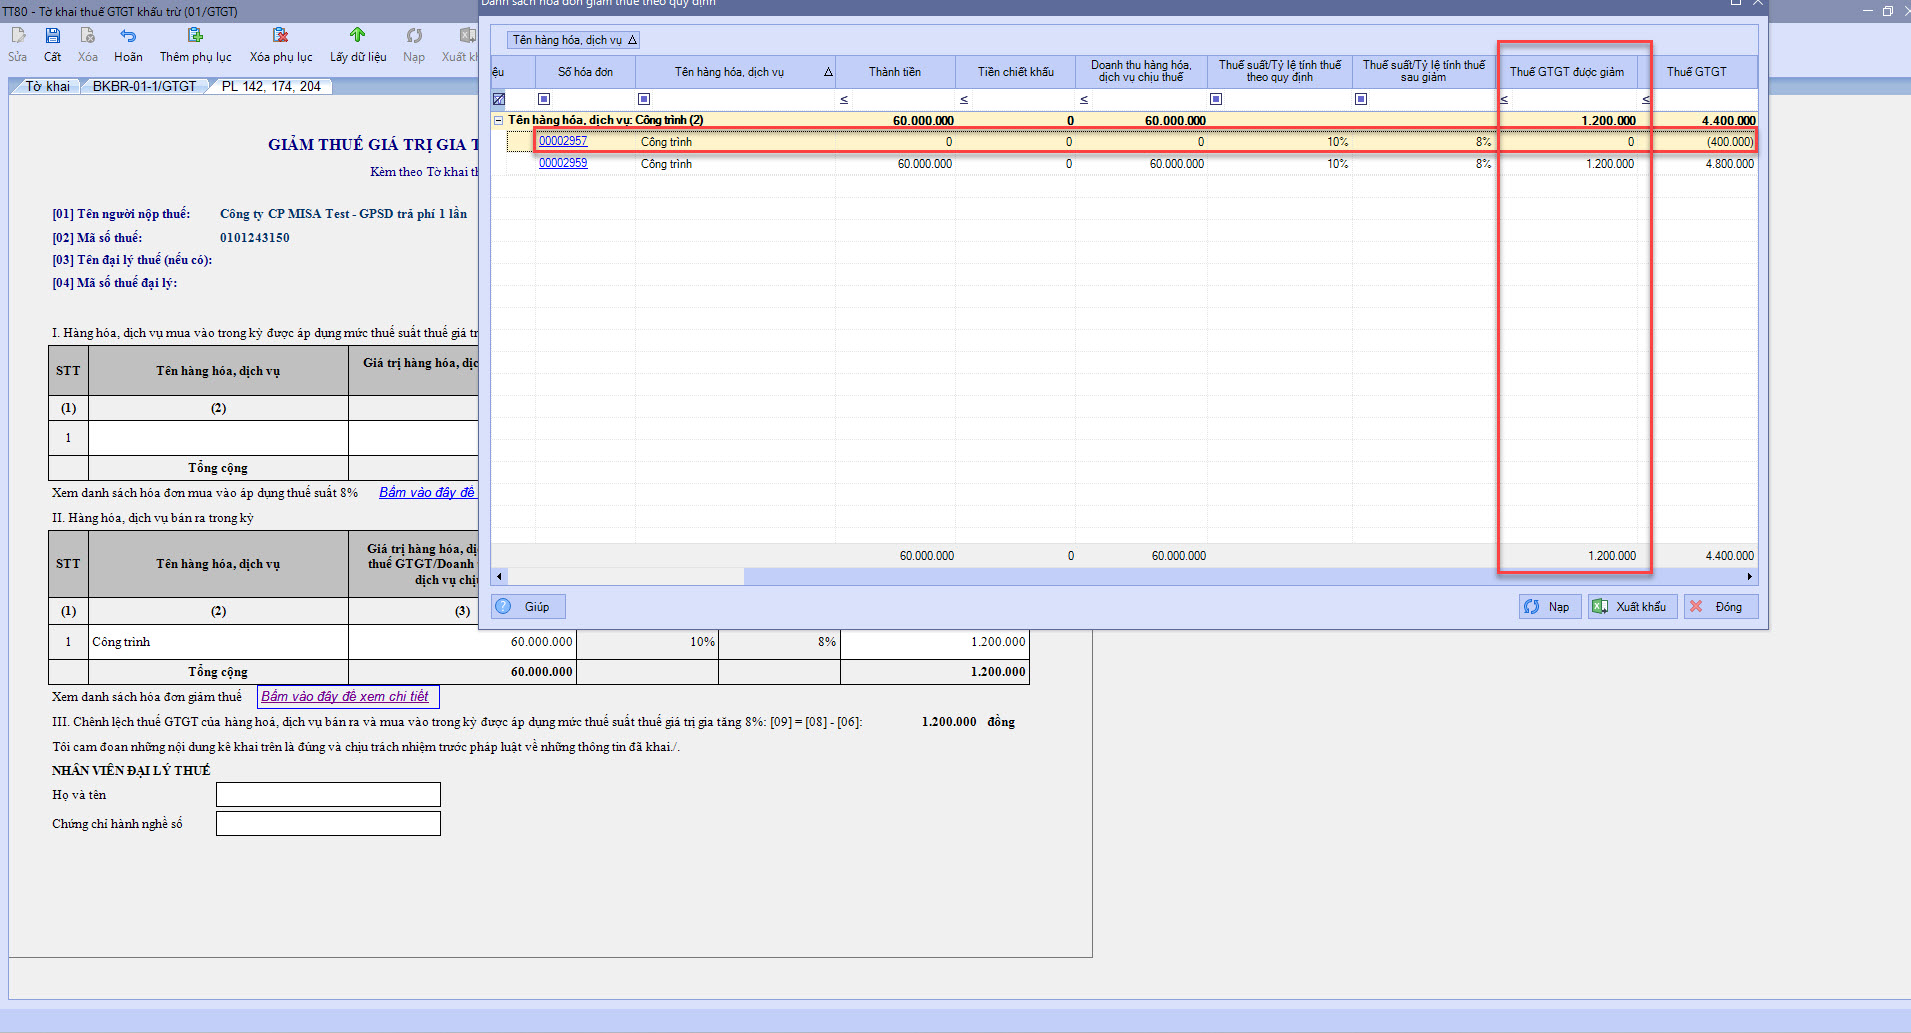
Task: Switch to the Tờ khai tab
Action: pos(47,87)
